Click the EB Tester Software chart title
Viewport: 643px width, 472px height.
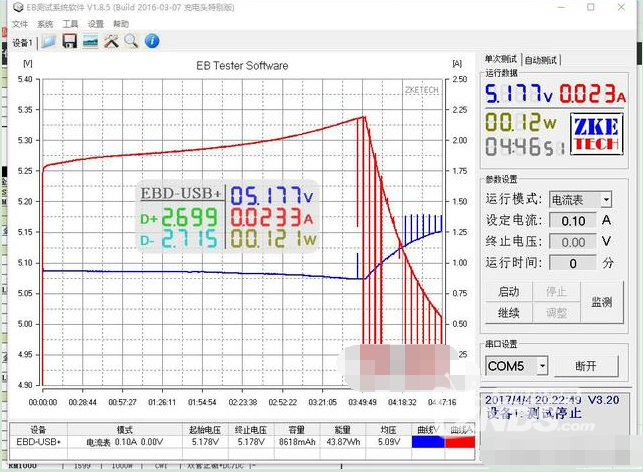(x=242, y=66)
